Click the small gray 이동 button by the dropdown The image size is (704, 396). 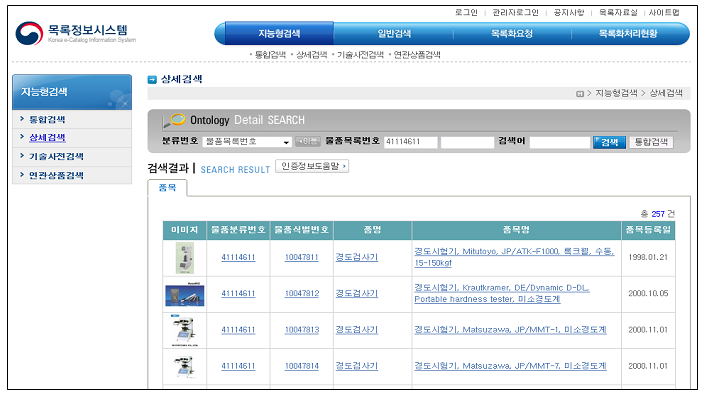[x=308, y=142]
